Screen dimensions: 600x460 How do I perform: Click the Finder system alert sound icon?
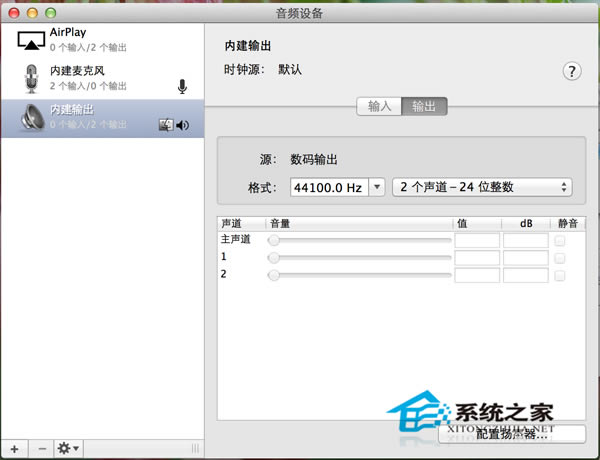tap(166, 125)
